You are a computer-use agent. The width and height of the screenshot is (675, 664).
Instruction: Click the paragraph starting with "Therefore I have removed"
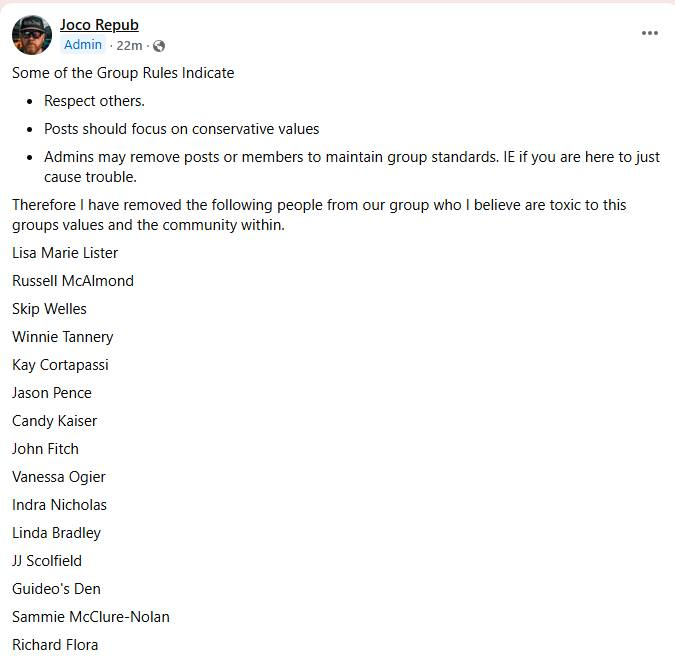[319, 205]
